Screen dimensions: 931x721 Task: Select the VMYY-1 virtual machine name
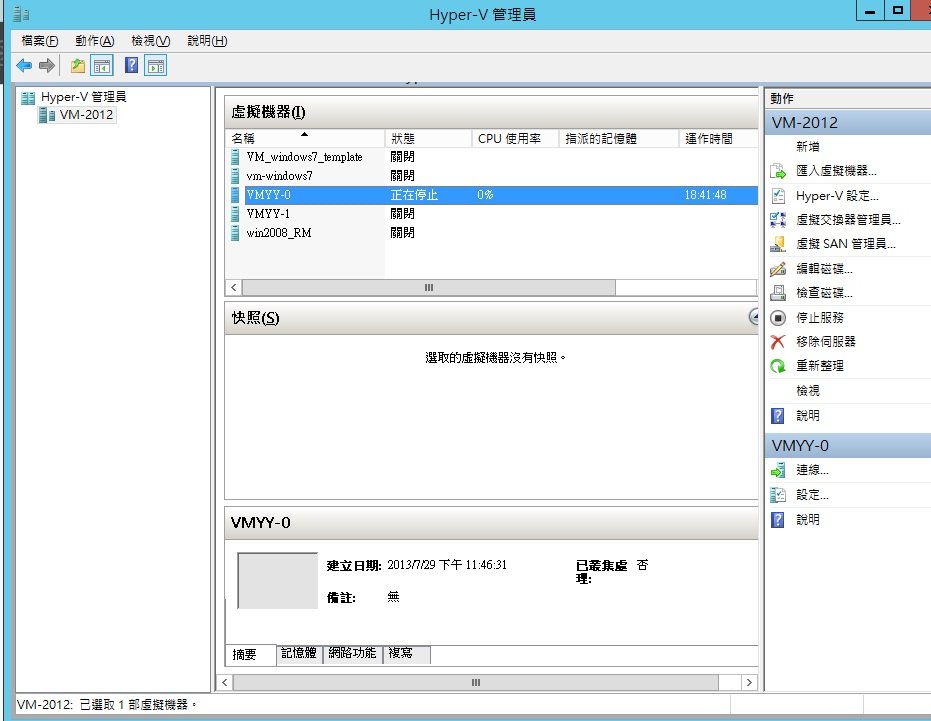pos(268,214)
